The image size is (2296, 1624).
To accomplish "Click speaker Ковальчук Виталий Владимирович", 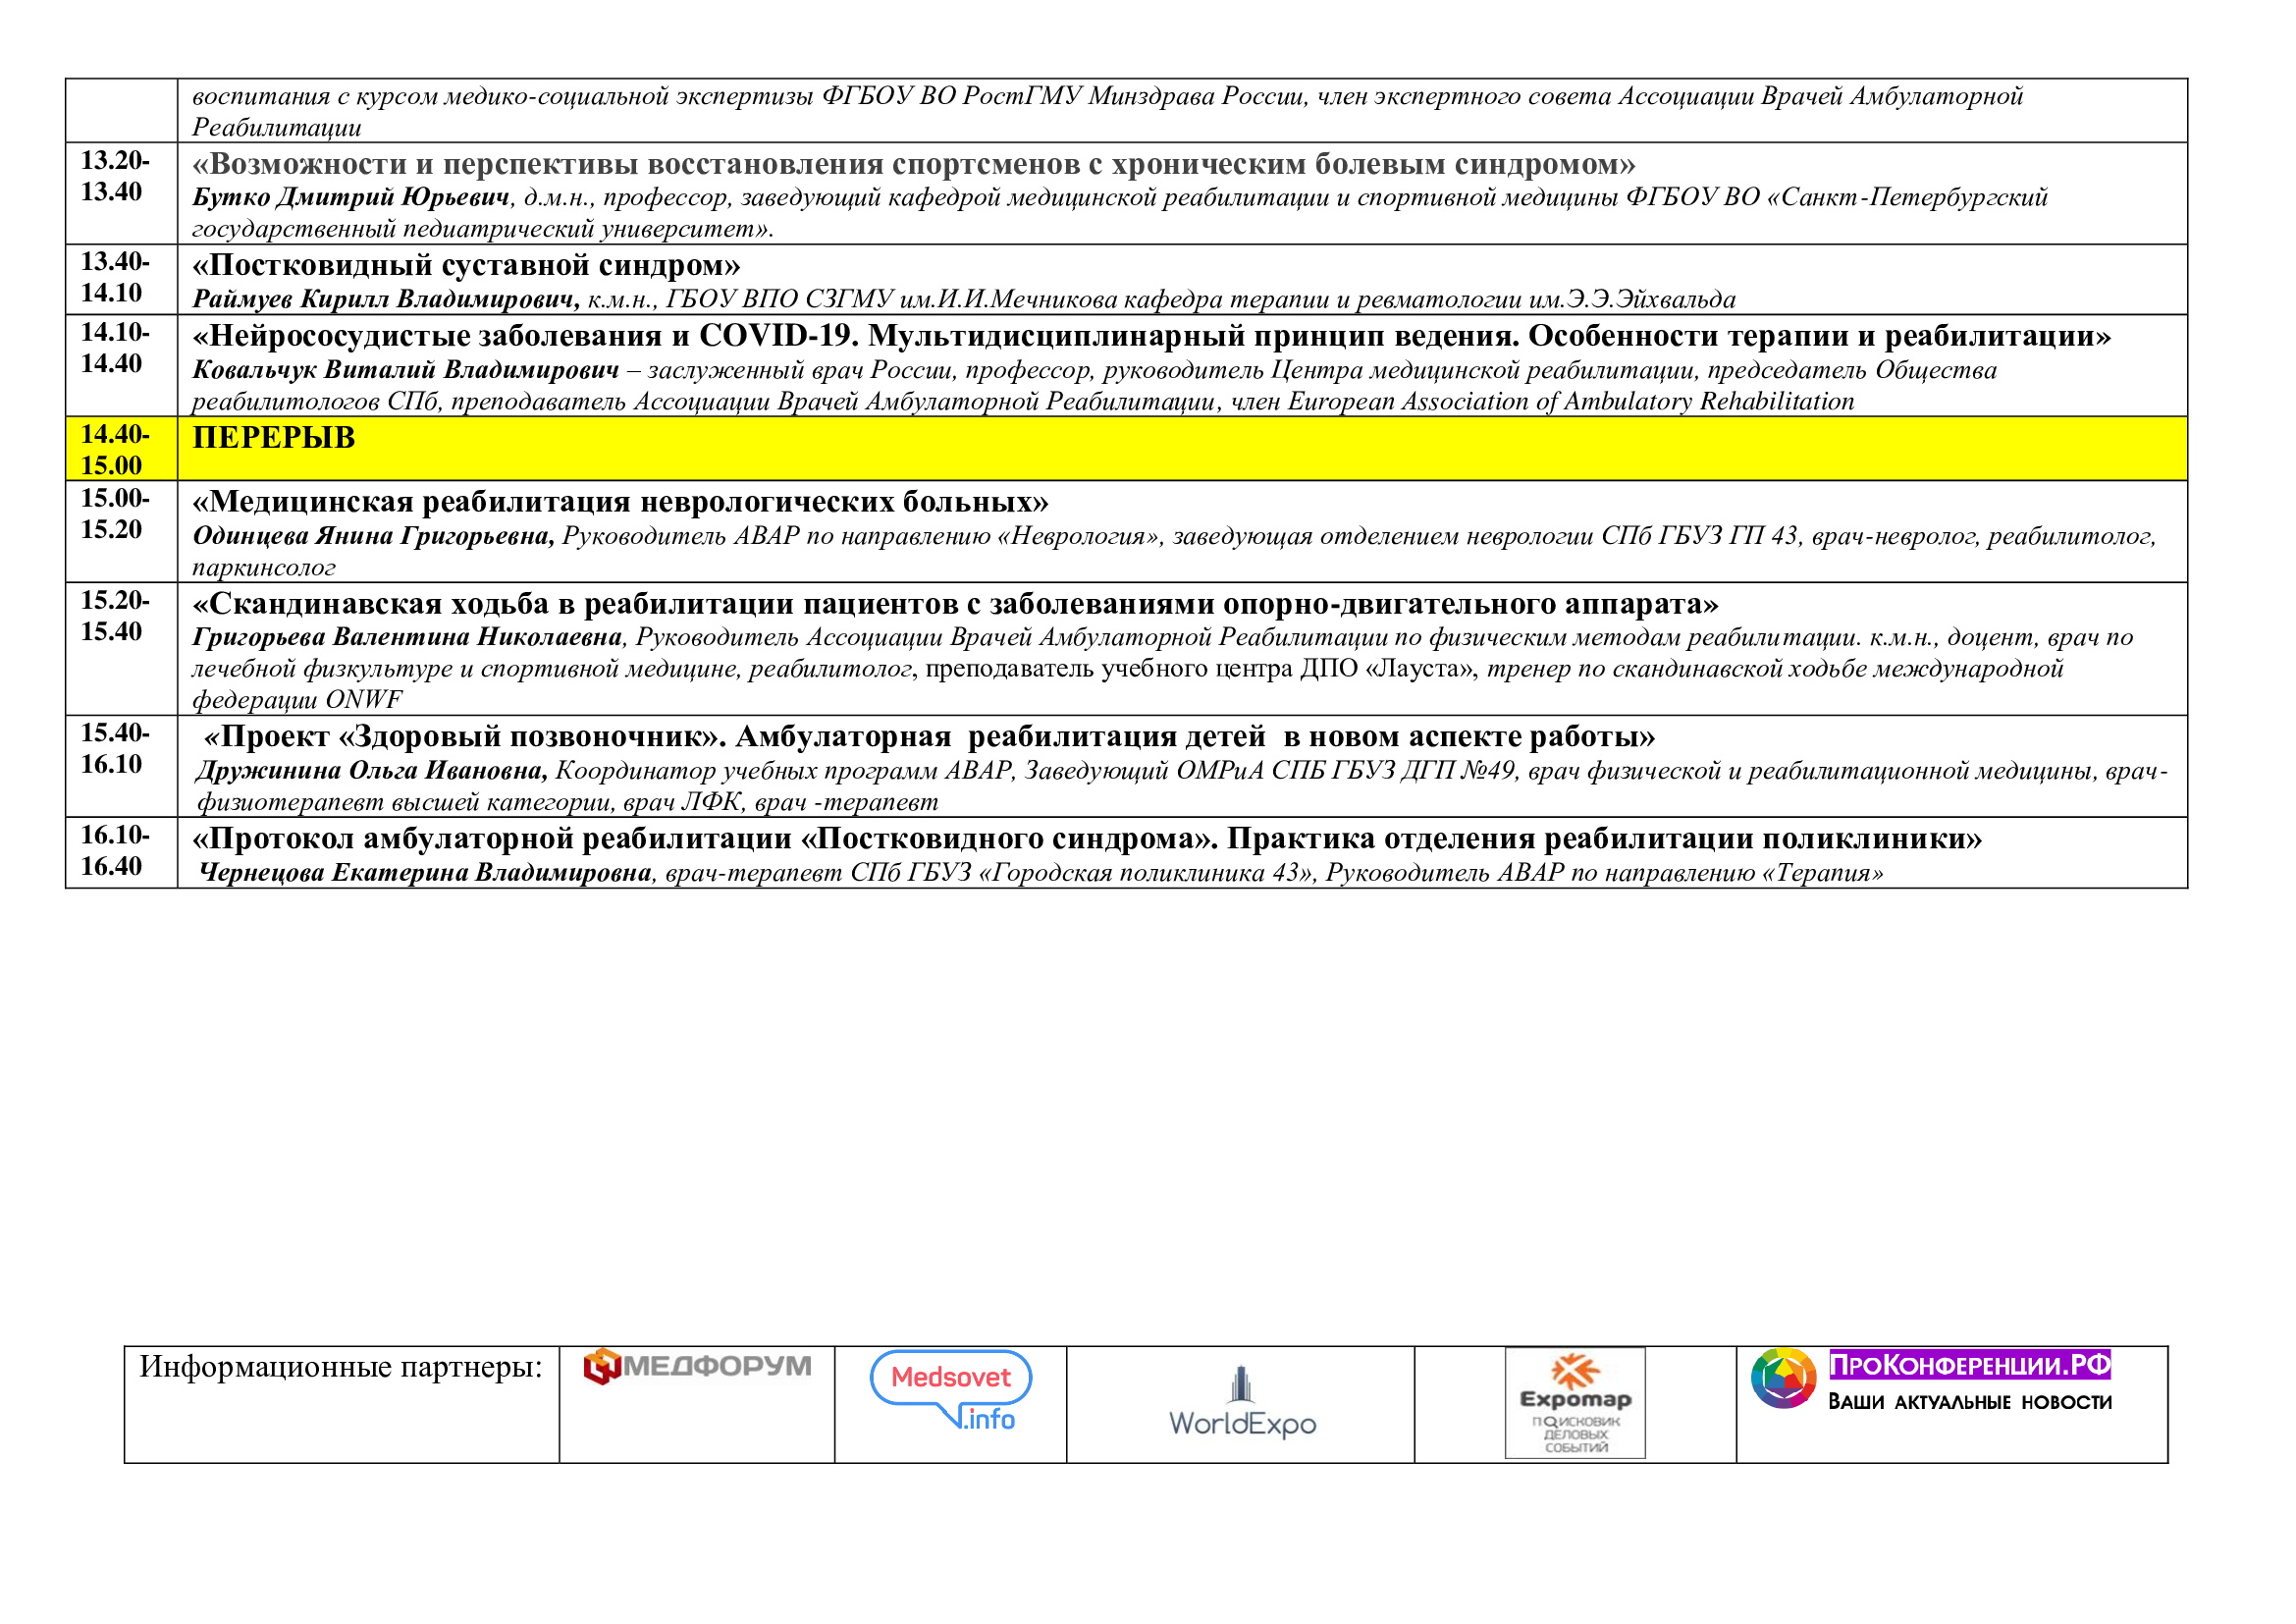I will click(x=406, y=370).
